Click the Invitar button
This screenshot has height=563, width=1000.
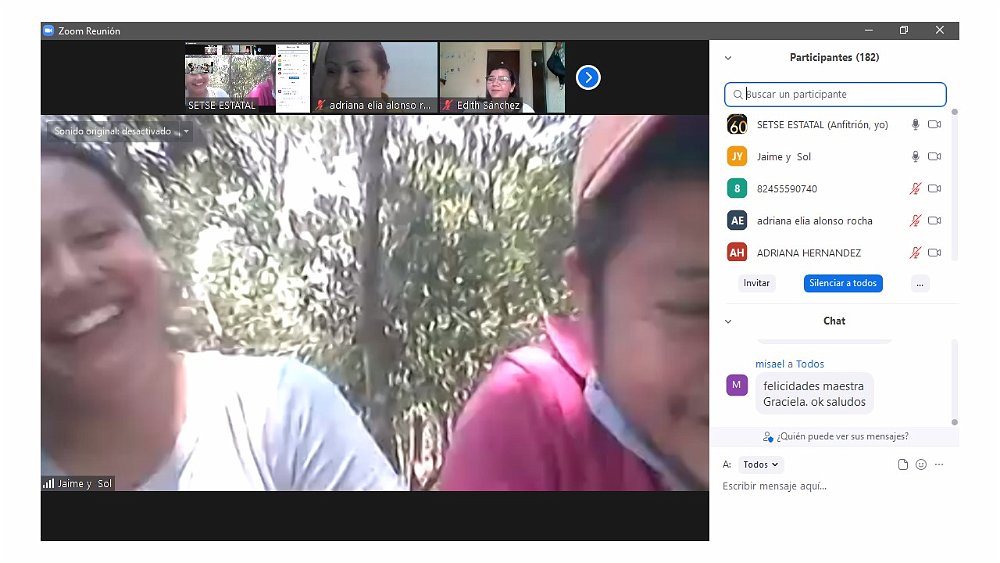tap(757, 284)
